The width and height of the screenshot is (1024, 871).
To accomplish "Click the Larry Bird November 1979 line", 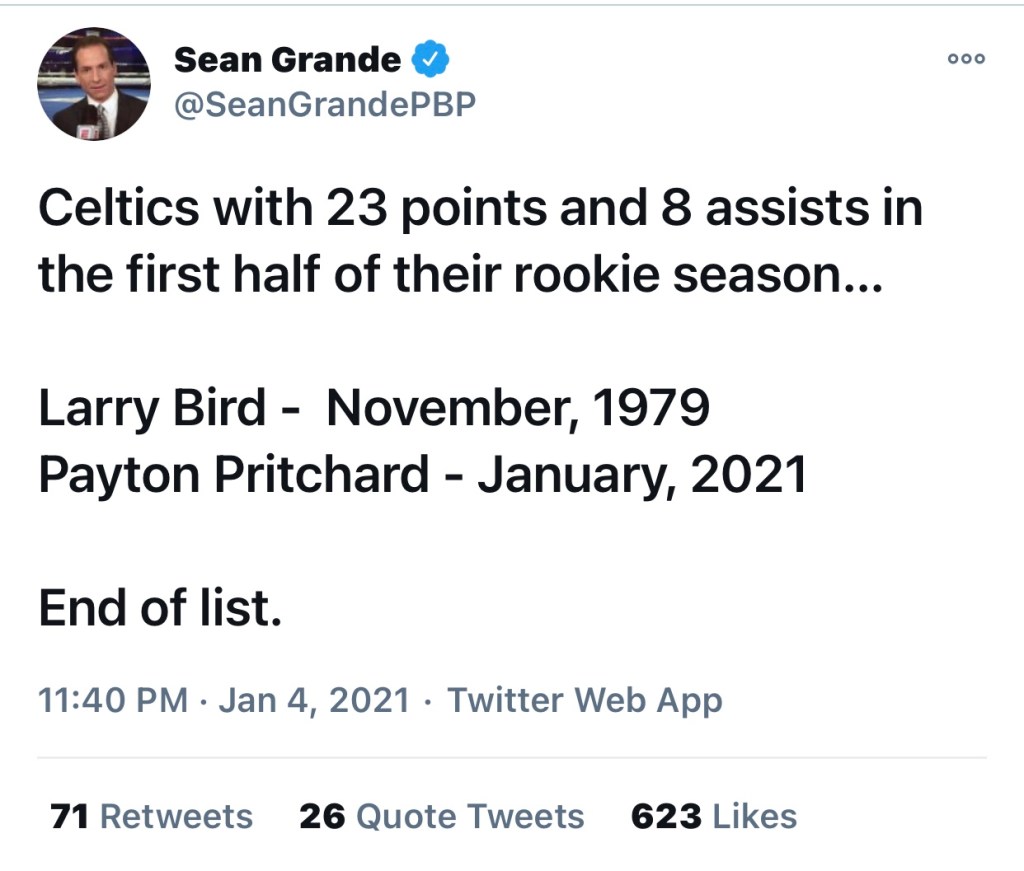I will pyautogui.click(x=373, y=408).
